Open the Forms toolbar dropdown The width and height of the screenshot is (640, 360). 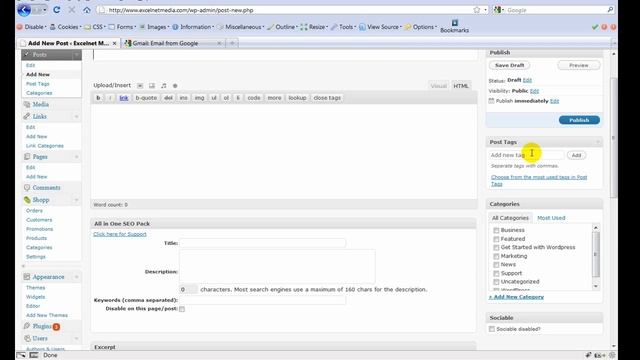[122, 27]
